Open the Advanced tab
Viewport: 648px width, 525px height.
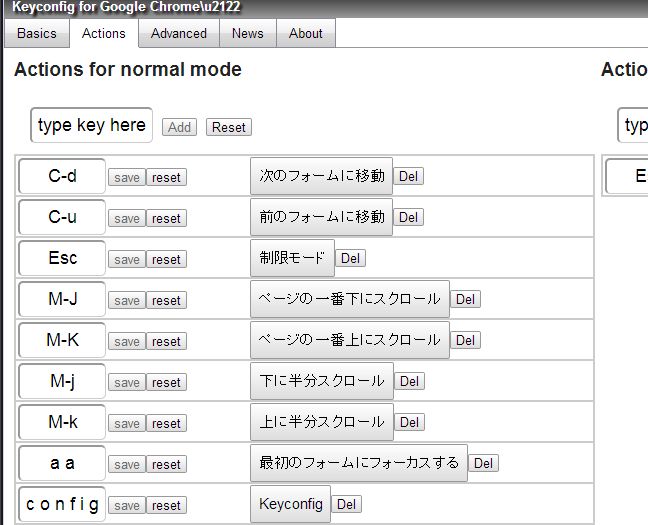pos(179,33)
